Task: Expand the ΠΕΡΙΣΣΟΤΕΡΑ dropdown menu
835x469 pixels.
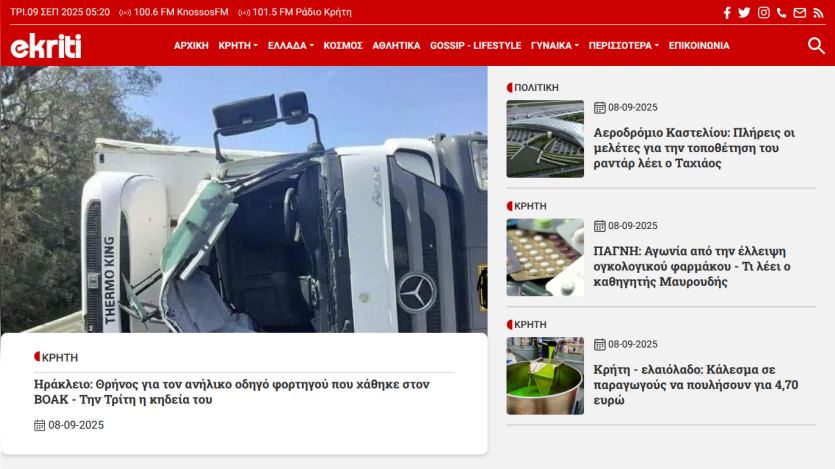Action: pos(624,46)
